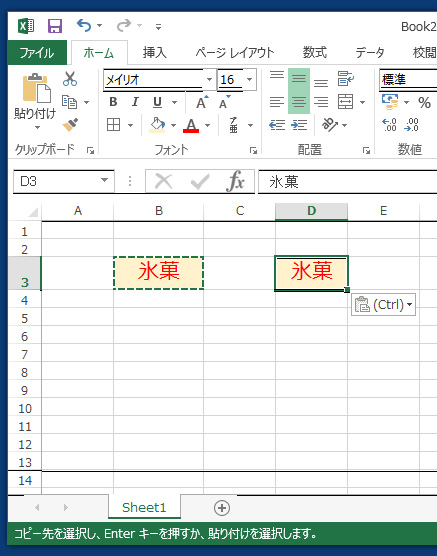
Task: Open the font size 16 dropdown
Action: click(x=250, y=79)
